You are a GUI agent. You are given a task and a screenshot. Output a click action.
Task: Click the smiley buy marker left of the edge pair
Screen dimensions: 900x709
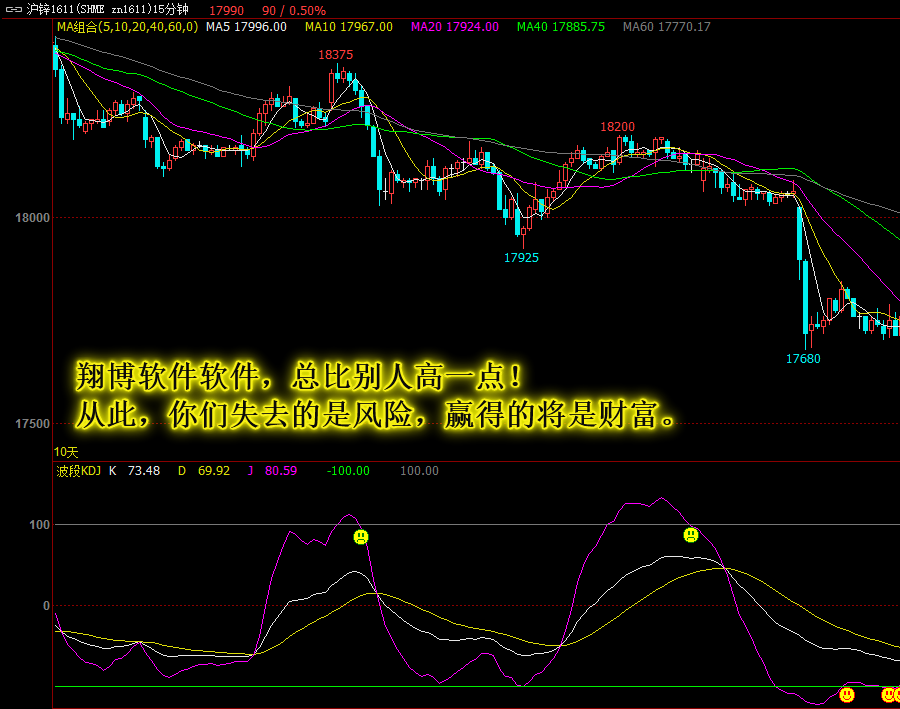(x=847, y=695)
